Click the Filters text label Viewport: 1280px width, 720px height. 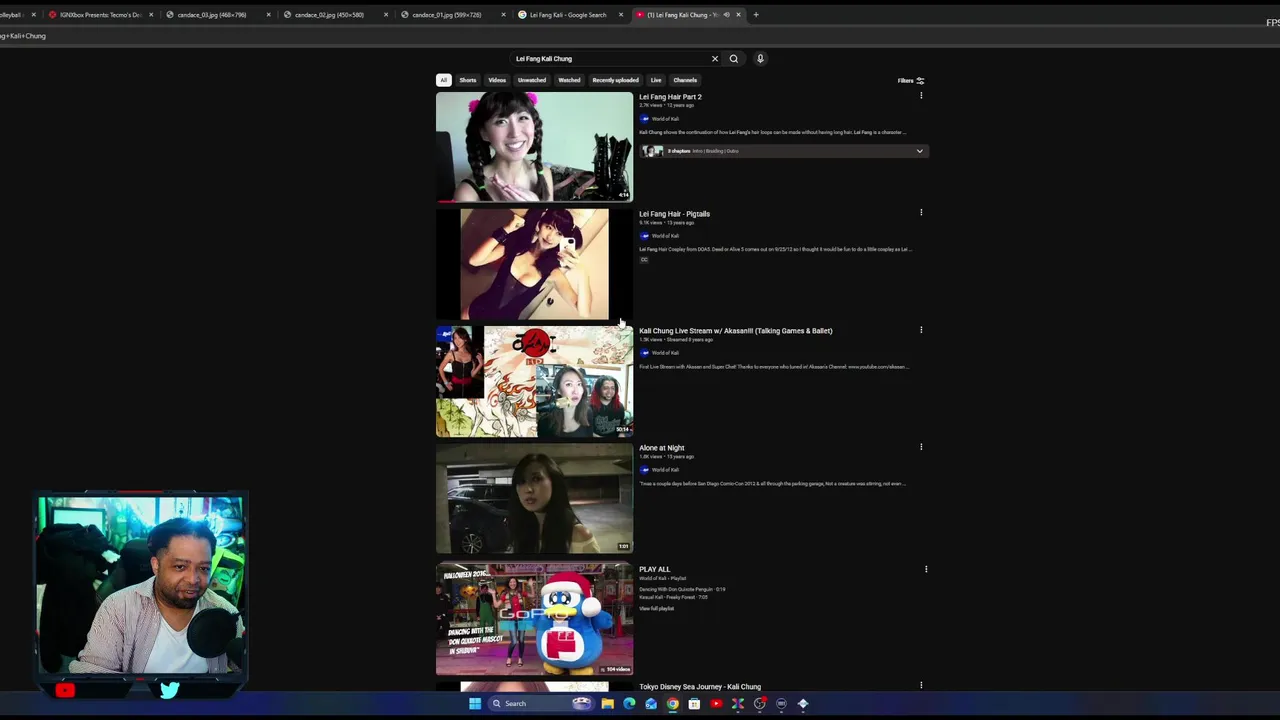[x=905, y=80]
